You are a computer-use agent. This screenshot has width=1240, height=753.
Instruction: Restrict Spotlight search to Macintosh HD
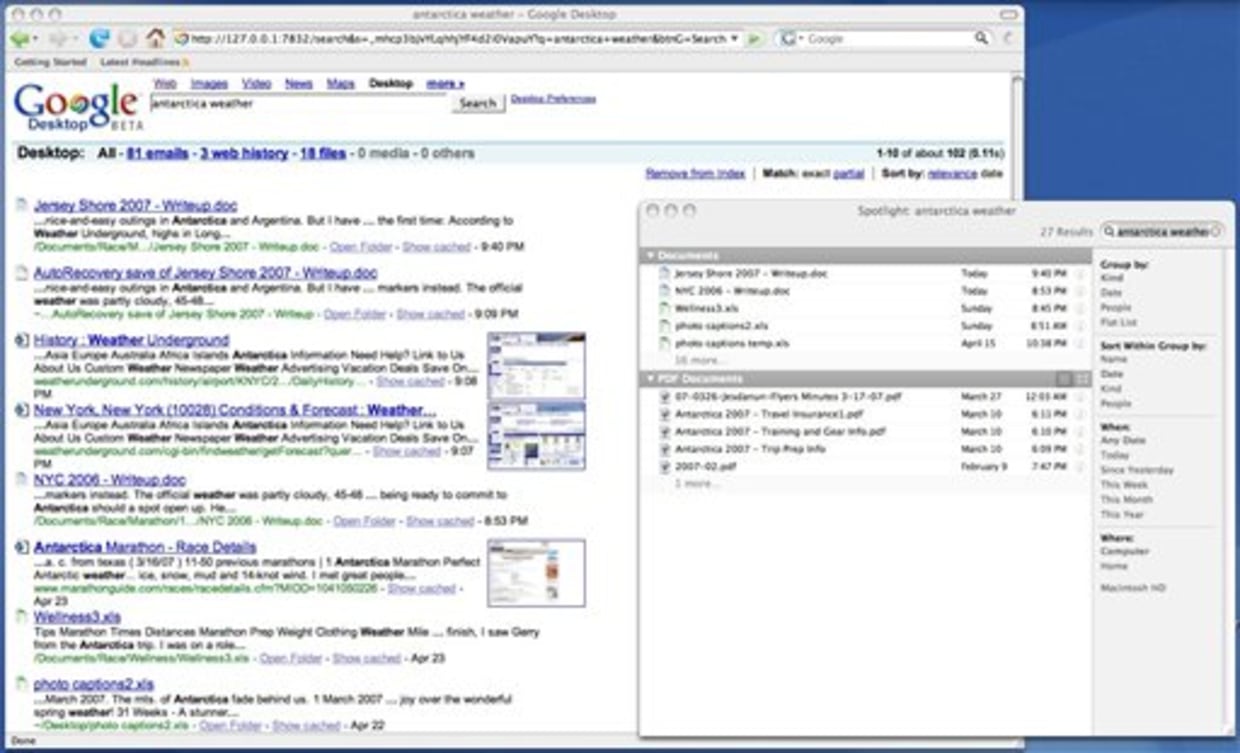pos(1133,588)
